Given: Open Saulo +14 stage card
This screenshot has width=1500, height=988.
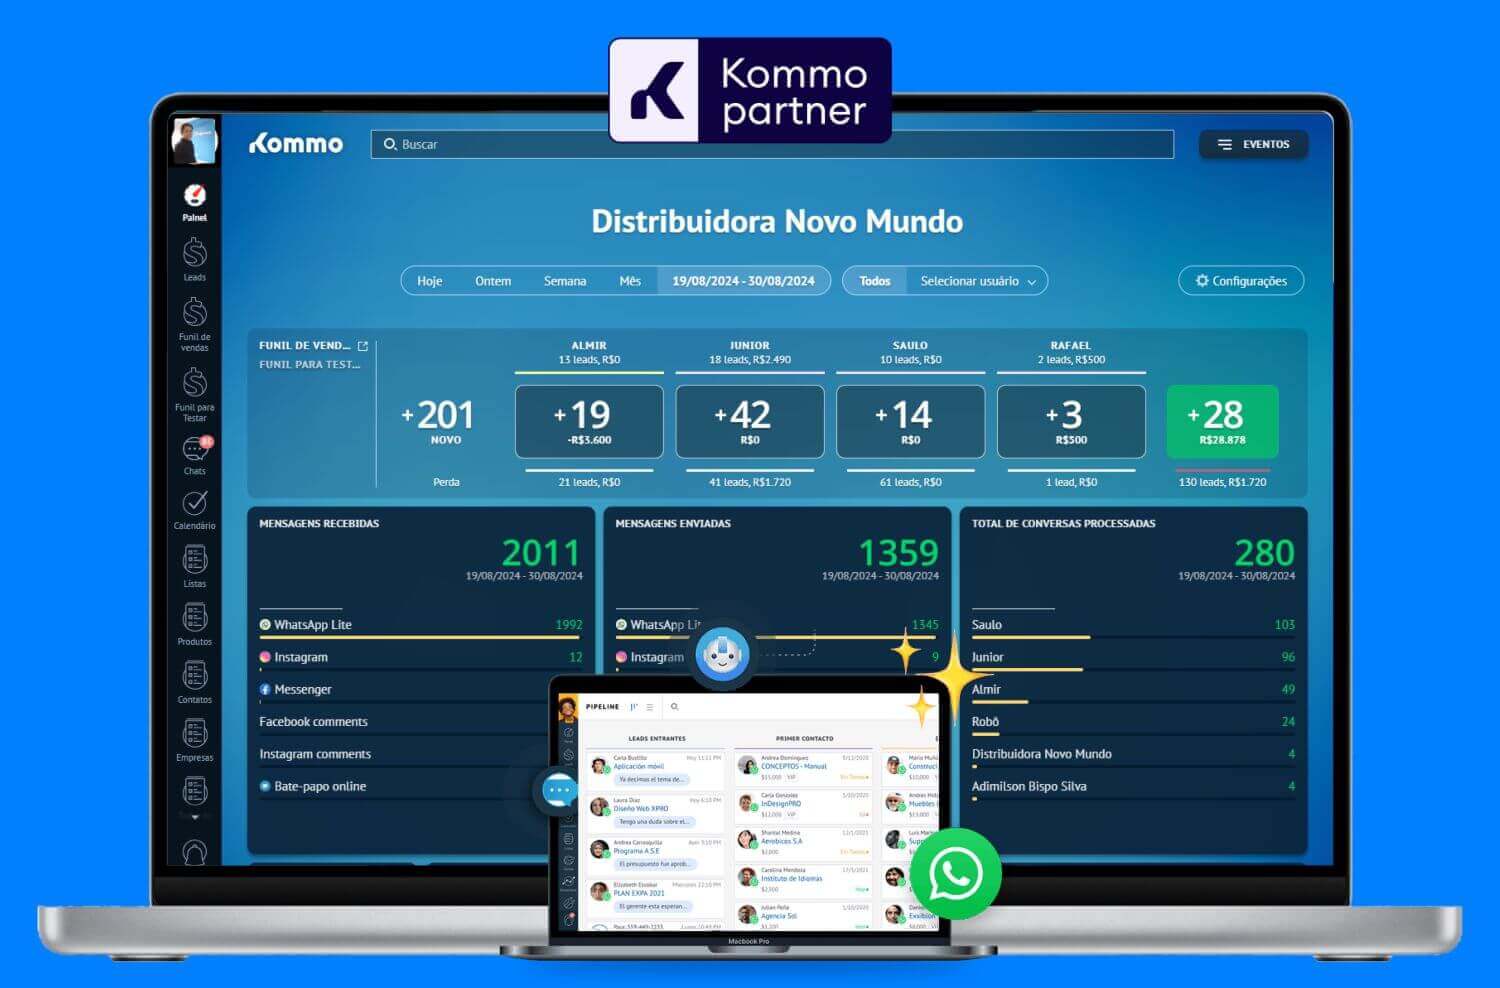Looking at the screenshot, I should point(910,422).
